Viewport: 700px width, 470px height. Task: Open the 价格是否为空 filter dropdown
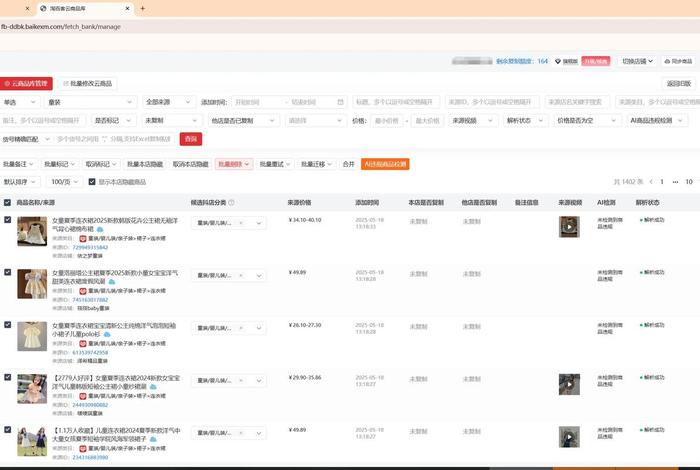[587, 121]
